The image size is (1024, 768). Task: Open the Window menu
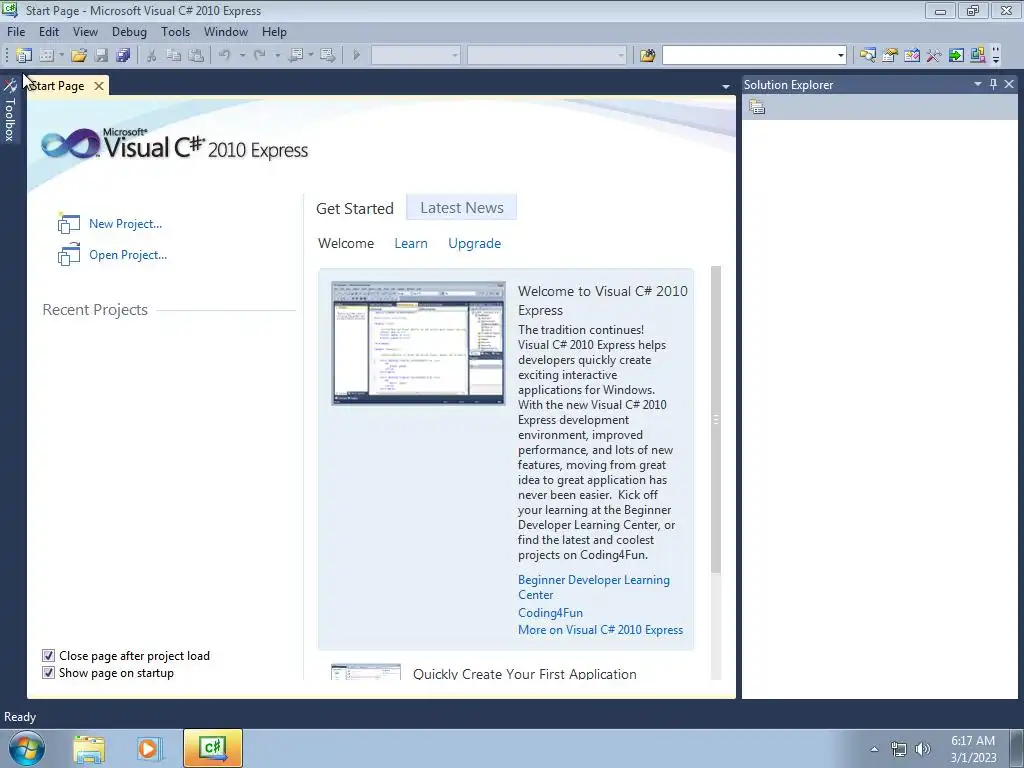coord(226,31)
